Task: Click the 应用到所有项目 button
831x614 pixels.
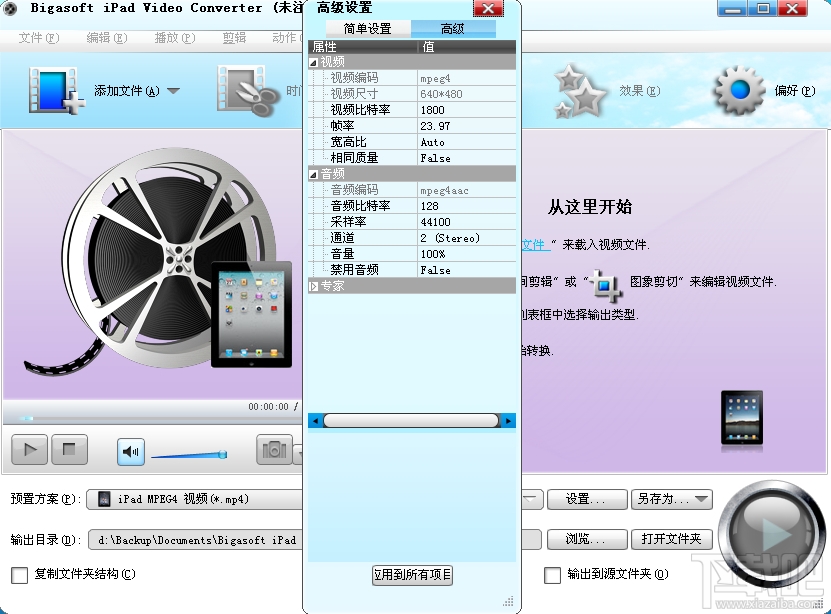Action: pos(411,576)
